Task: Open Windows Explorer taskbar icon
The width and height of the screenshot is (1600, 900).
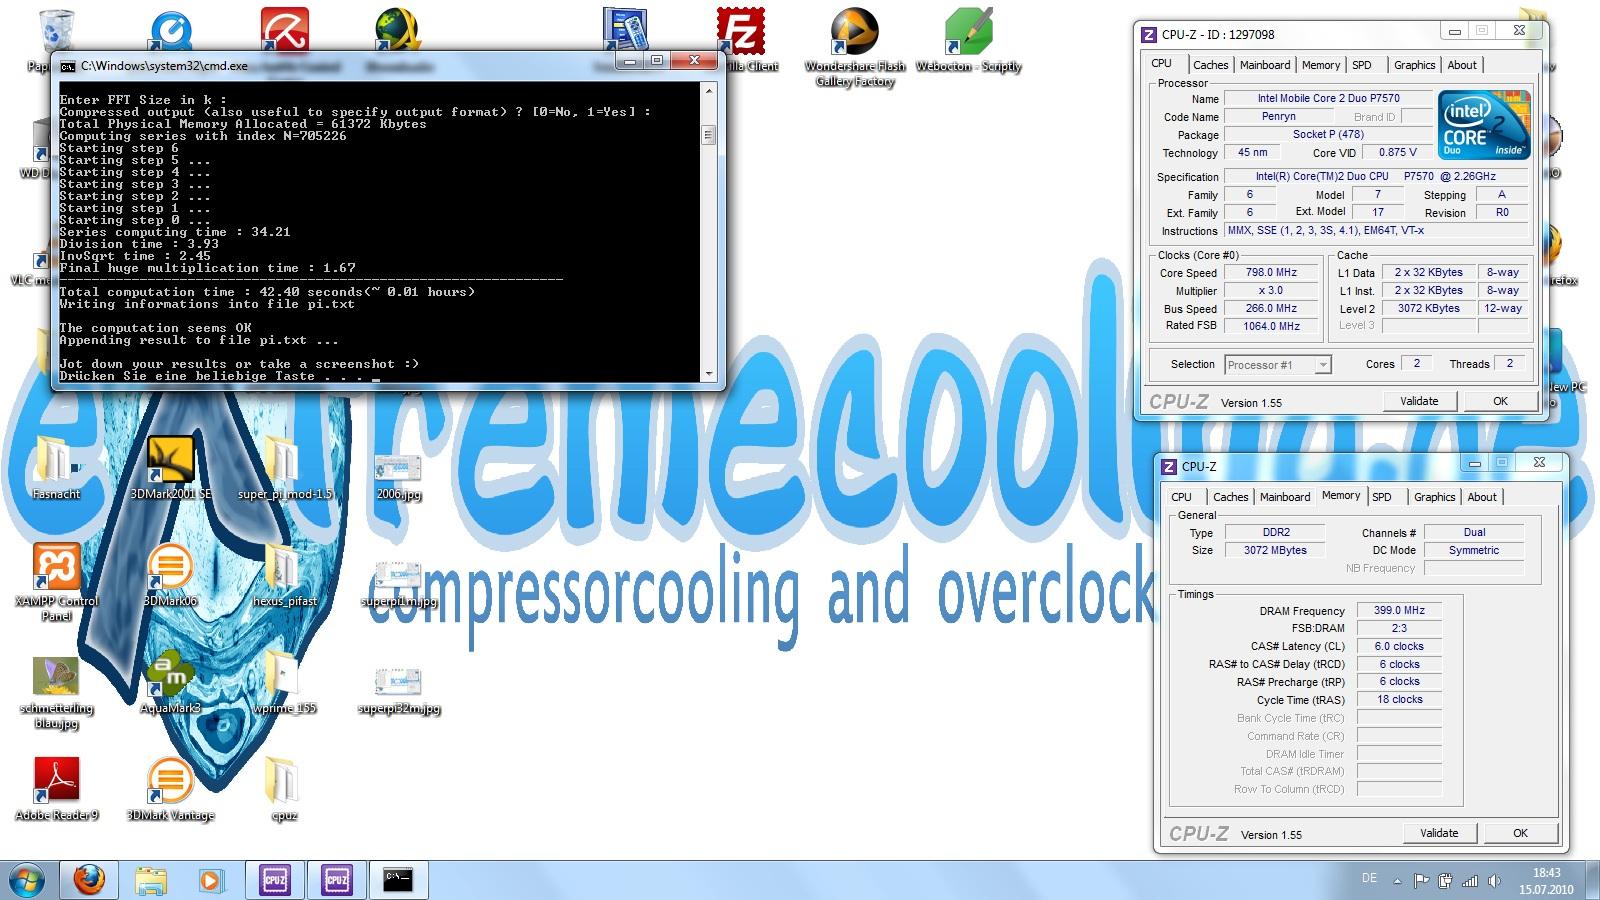Action: 151,880
